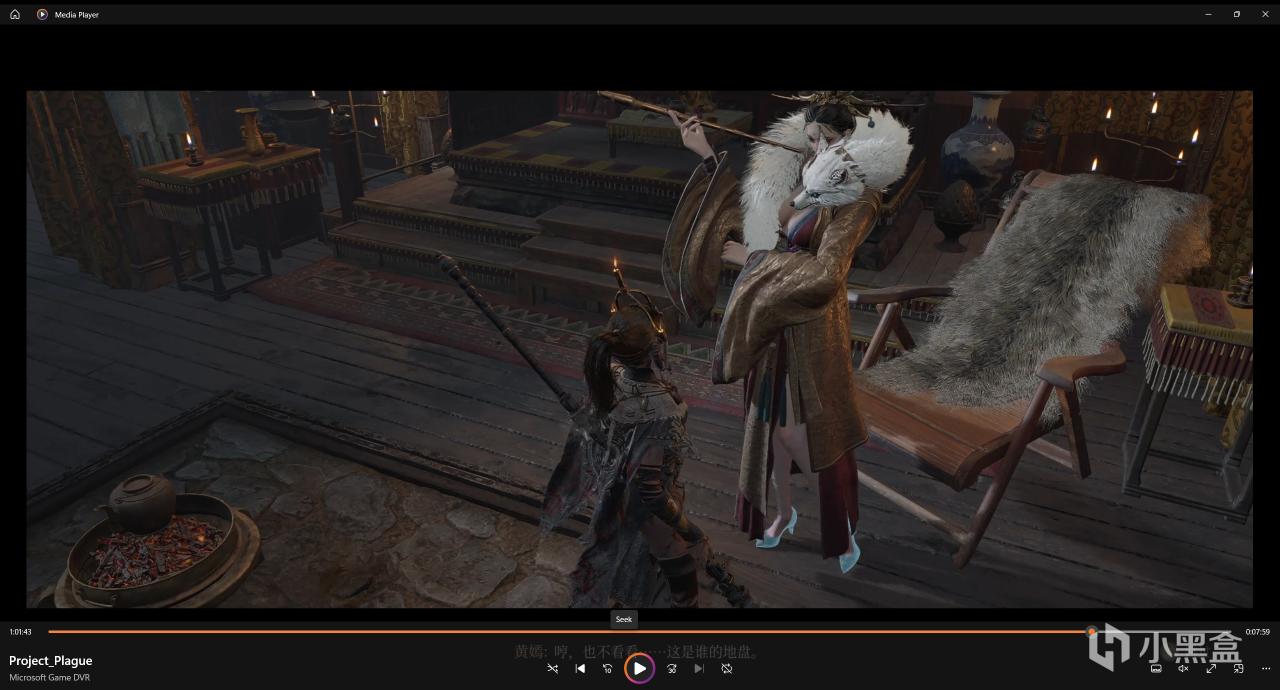This screenshot has height=690, width=1280.
Task: Jump to the next track
Action: point(699,668)
